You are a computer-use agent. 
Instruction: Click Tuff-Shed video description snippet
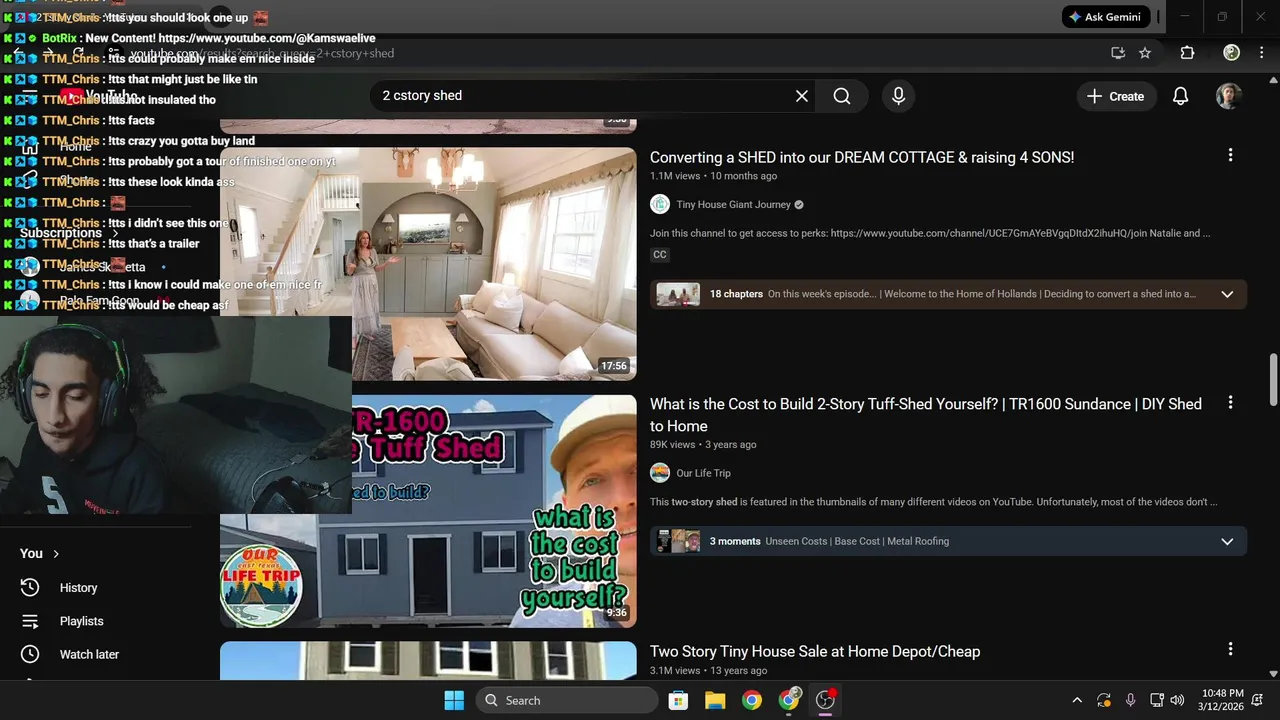click(933, 502)
